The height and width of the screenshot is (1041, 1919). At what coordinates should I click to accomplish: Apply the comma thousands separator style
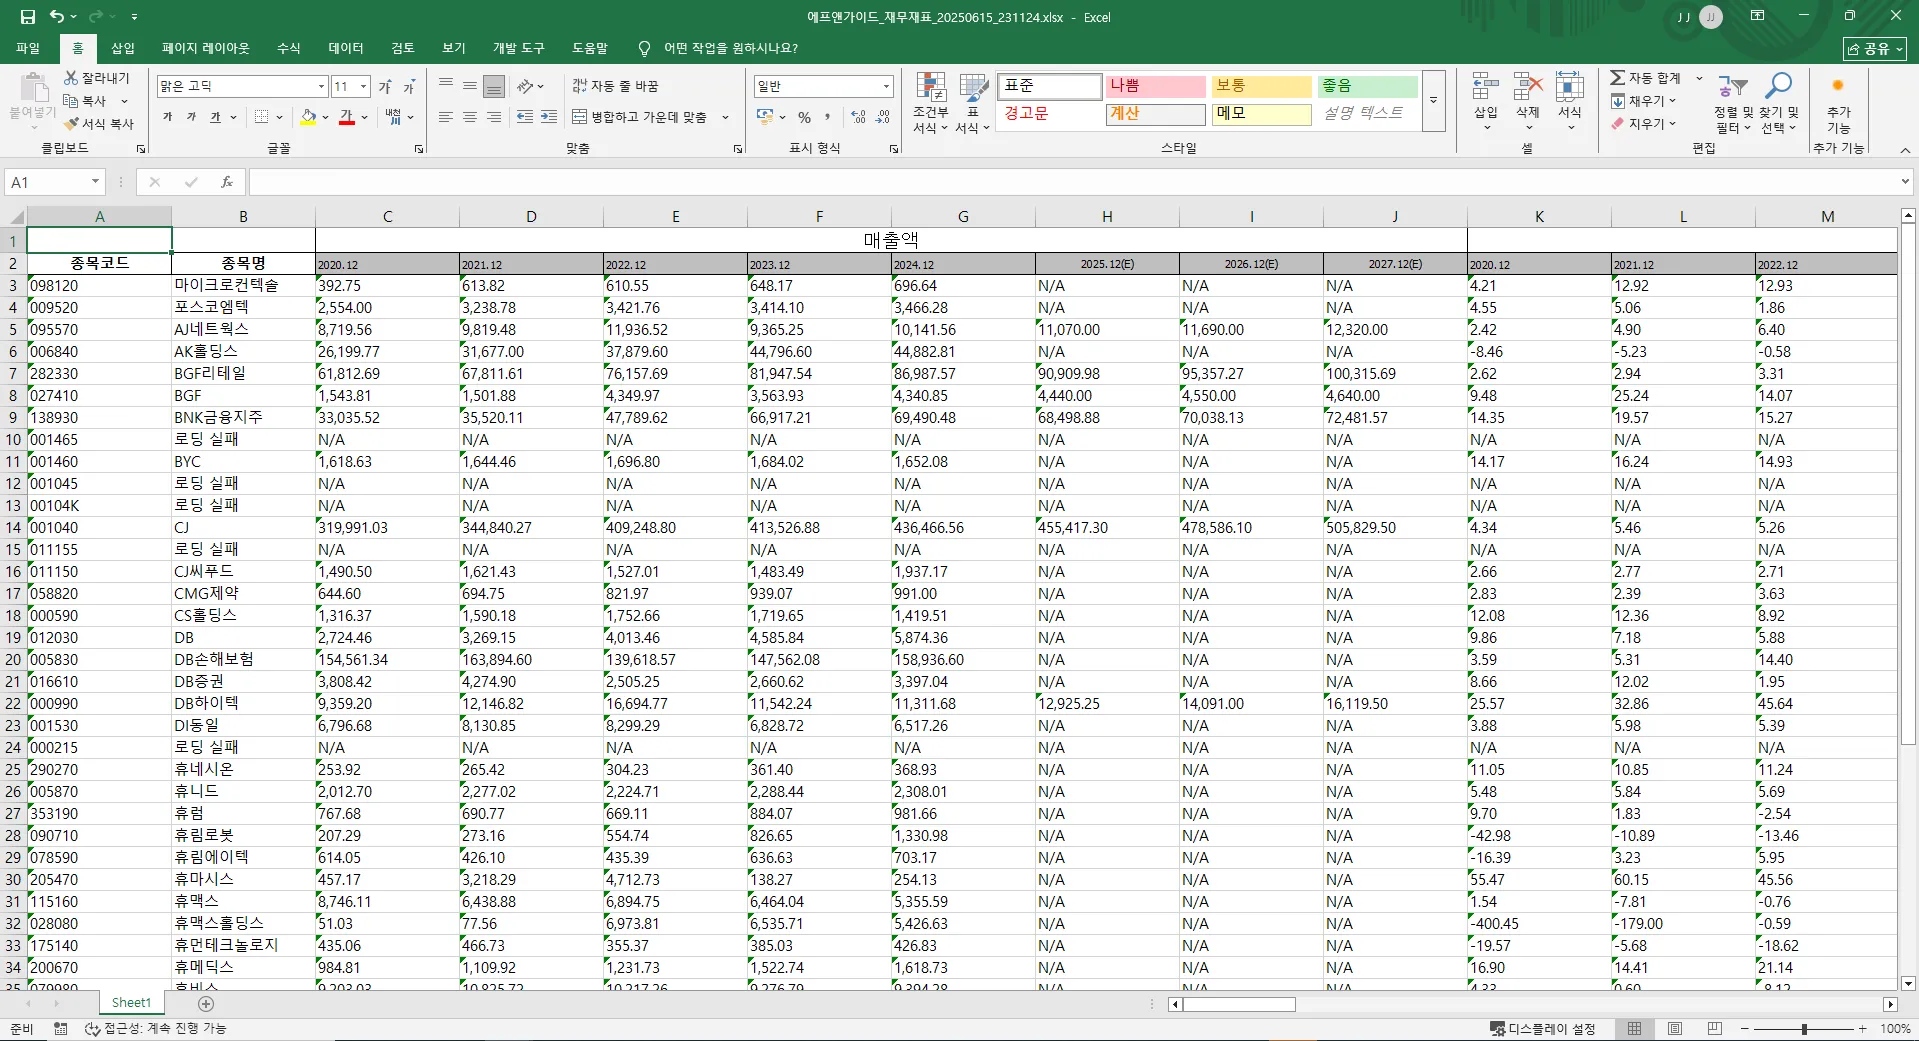(828, 117)
